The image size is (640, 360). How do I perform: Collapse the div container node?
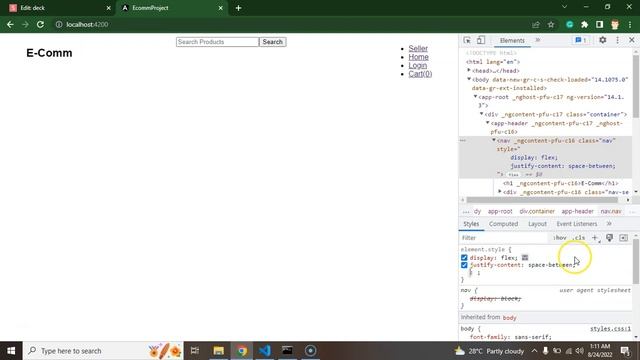click(482, 114)
